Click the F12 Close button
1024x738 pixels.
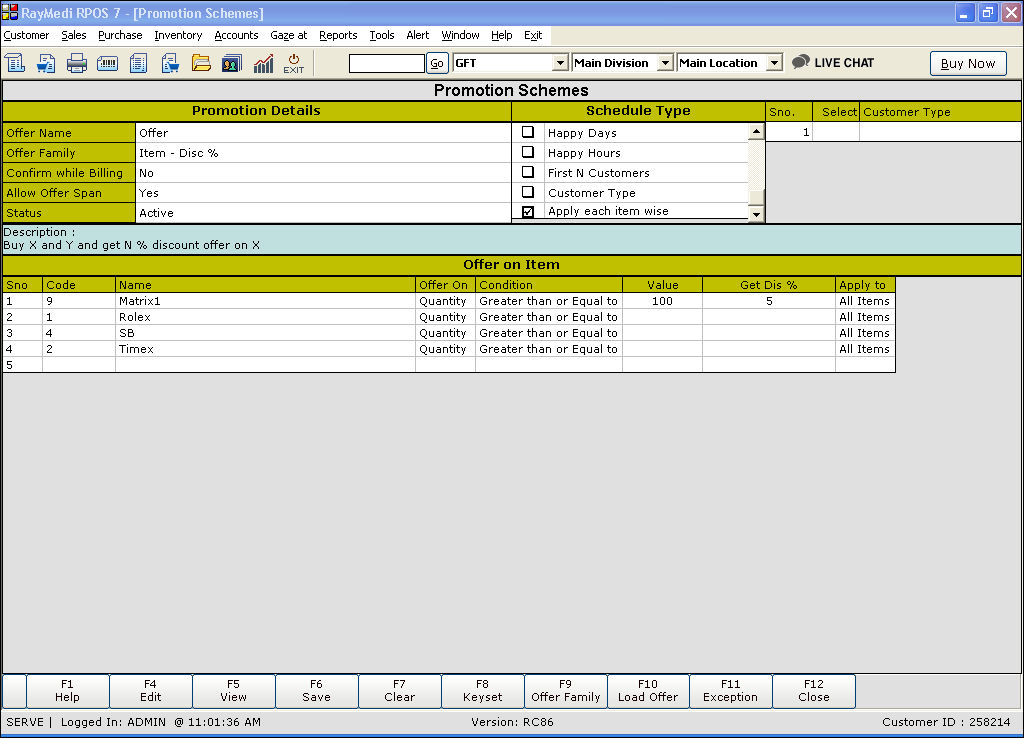coord(814,691)
